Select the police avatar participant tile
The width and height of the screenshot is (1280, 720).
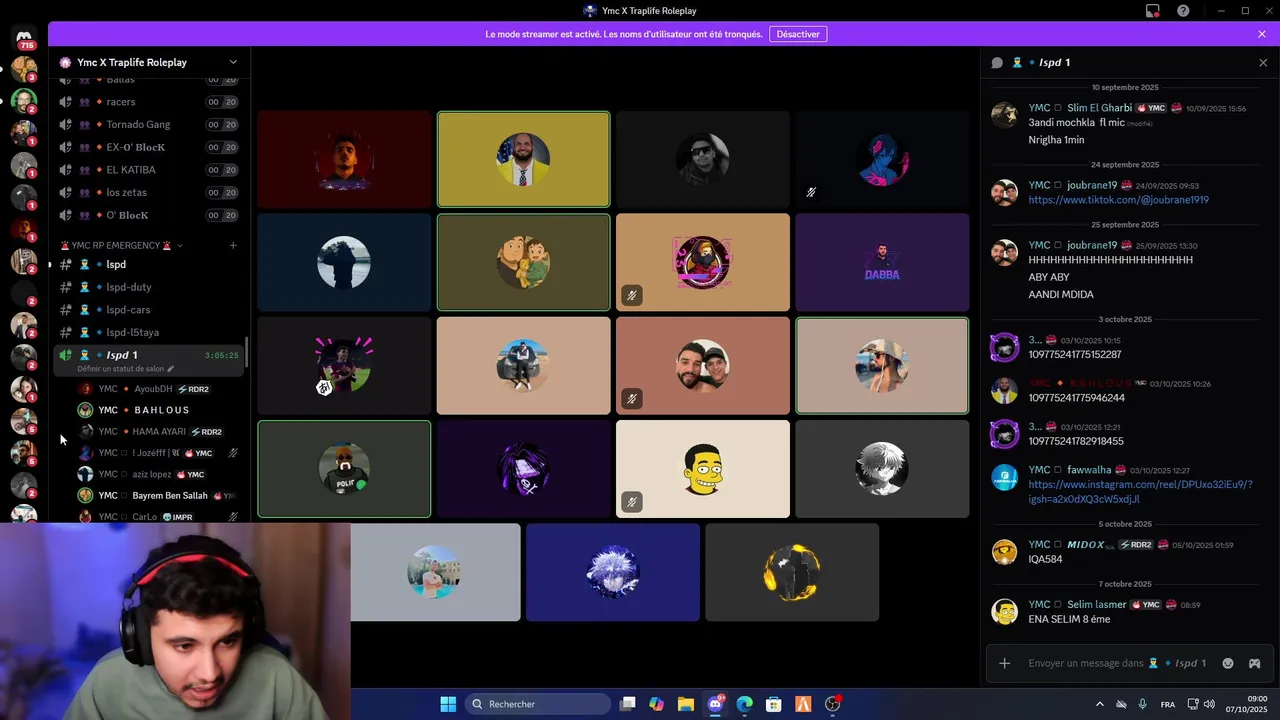pos(344,469)
